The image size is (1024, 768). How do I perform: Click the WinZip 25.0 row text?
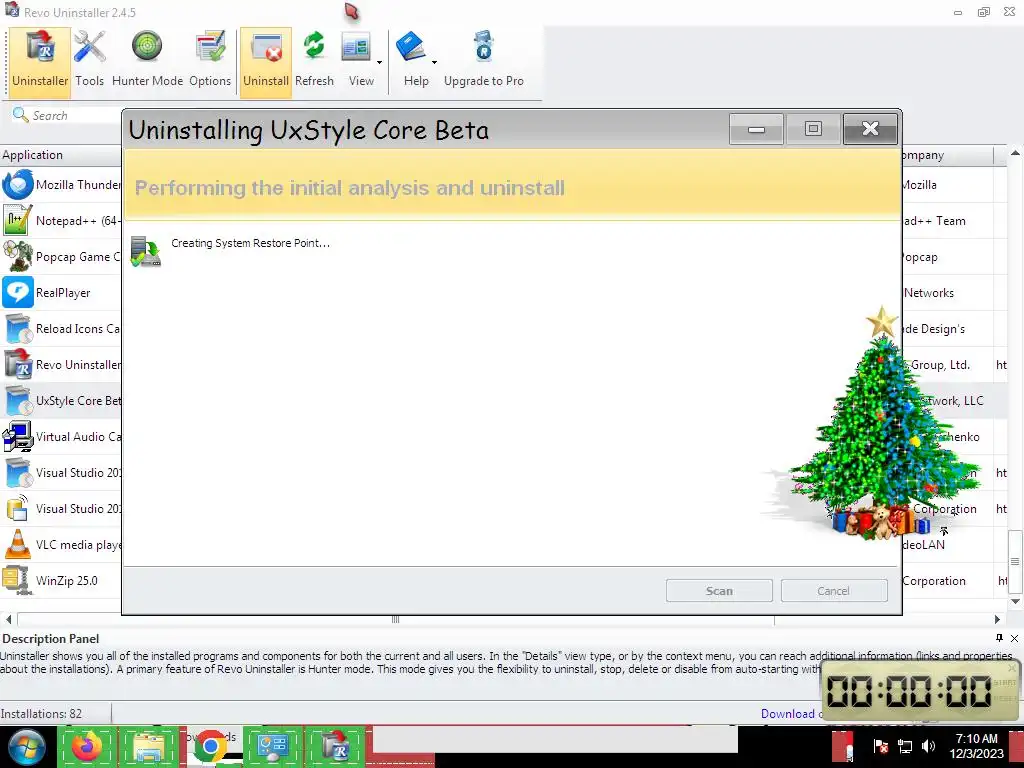67,581
